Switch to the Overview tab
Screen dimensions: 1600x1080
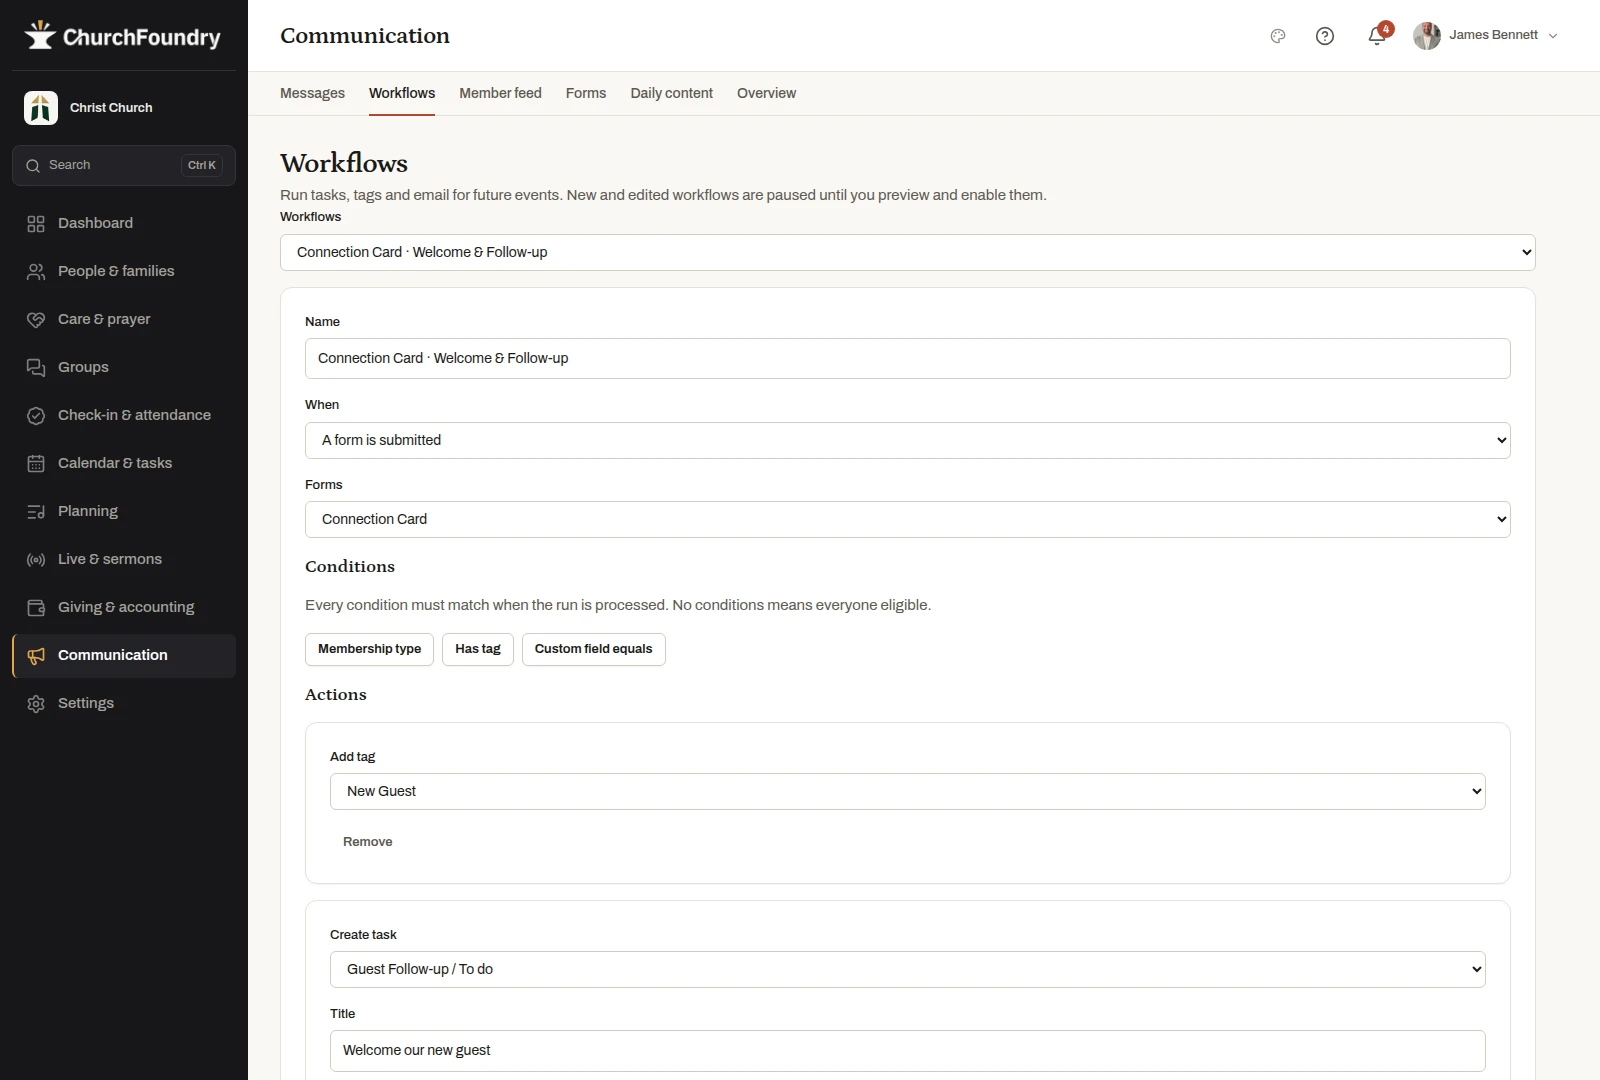click(766, 93)
